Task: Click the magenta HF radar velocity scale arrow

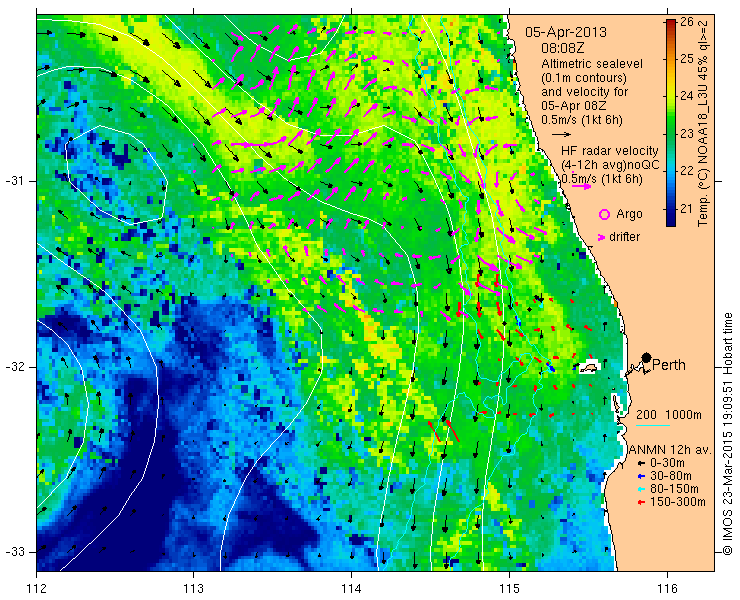Action: (581, 186)
